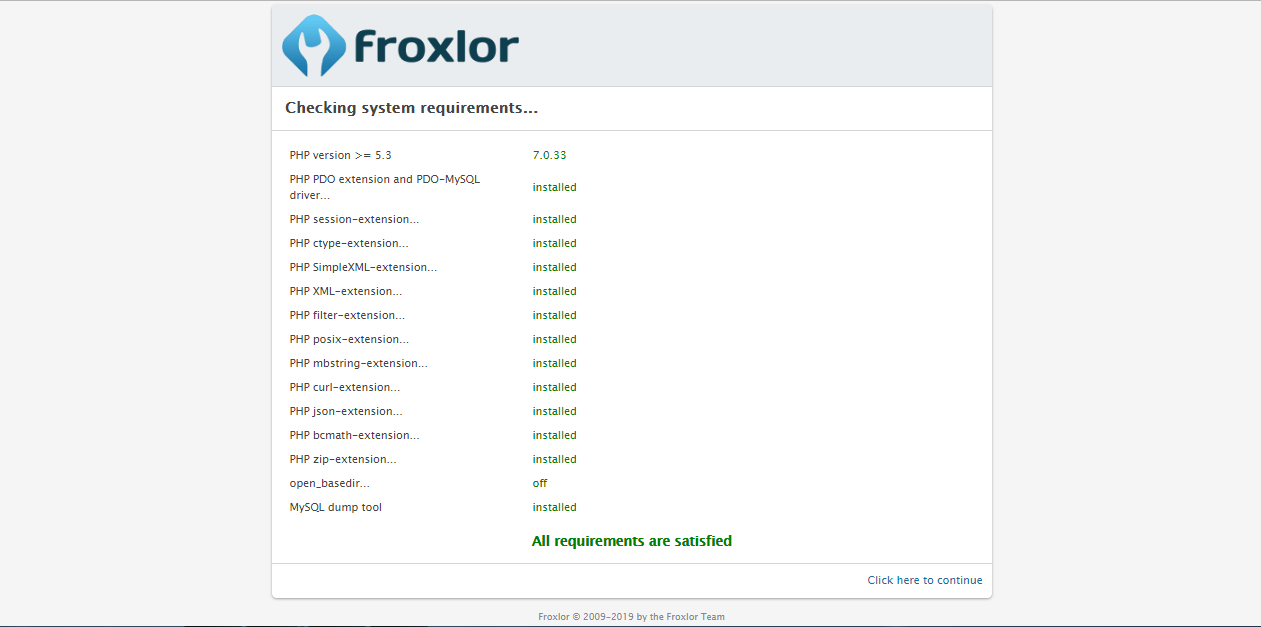Click the "PHP json-extension..." requirement label
1261x627 pixels.
(345, 411)
